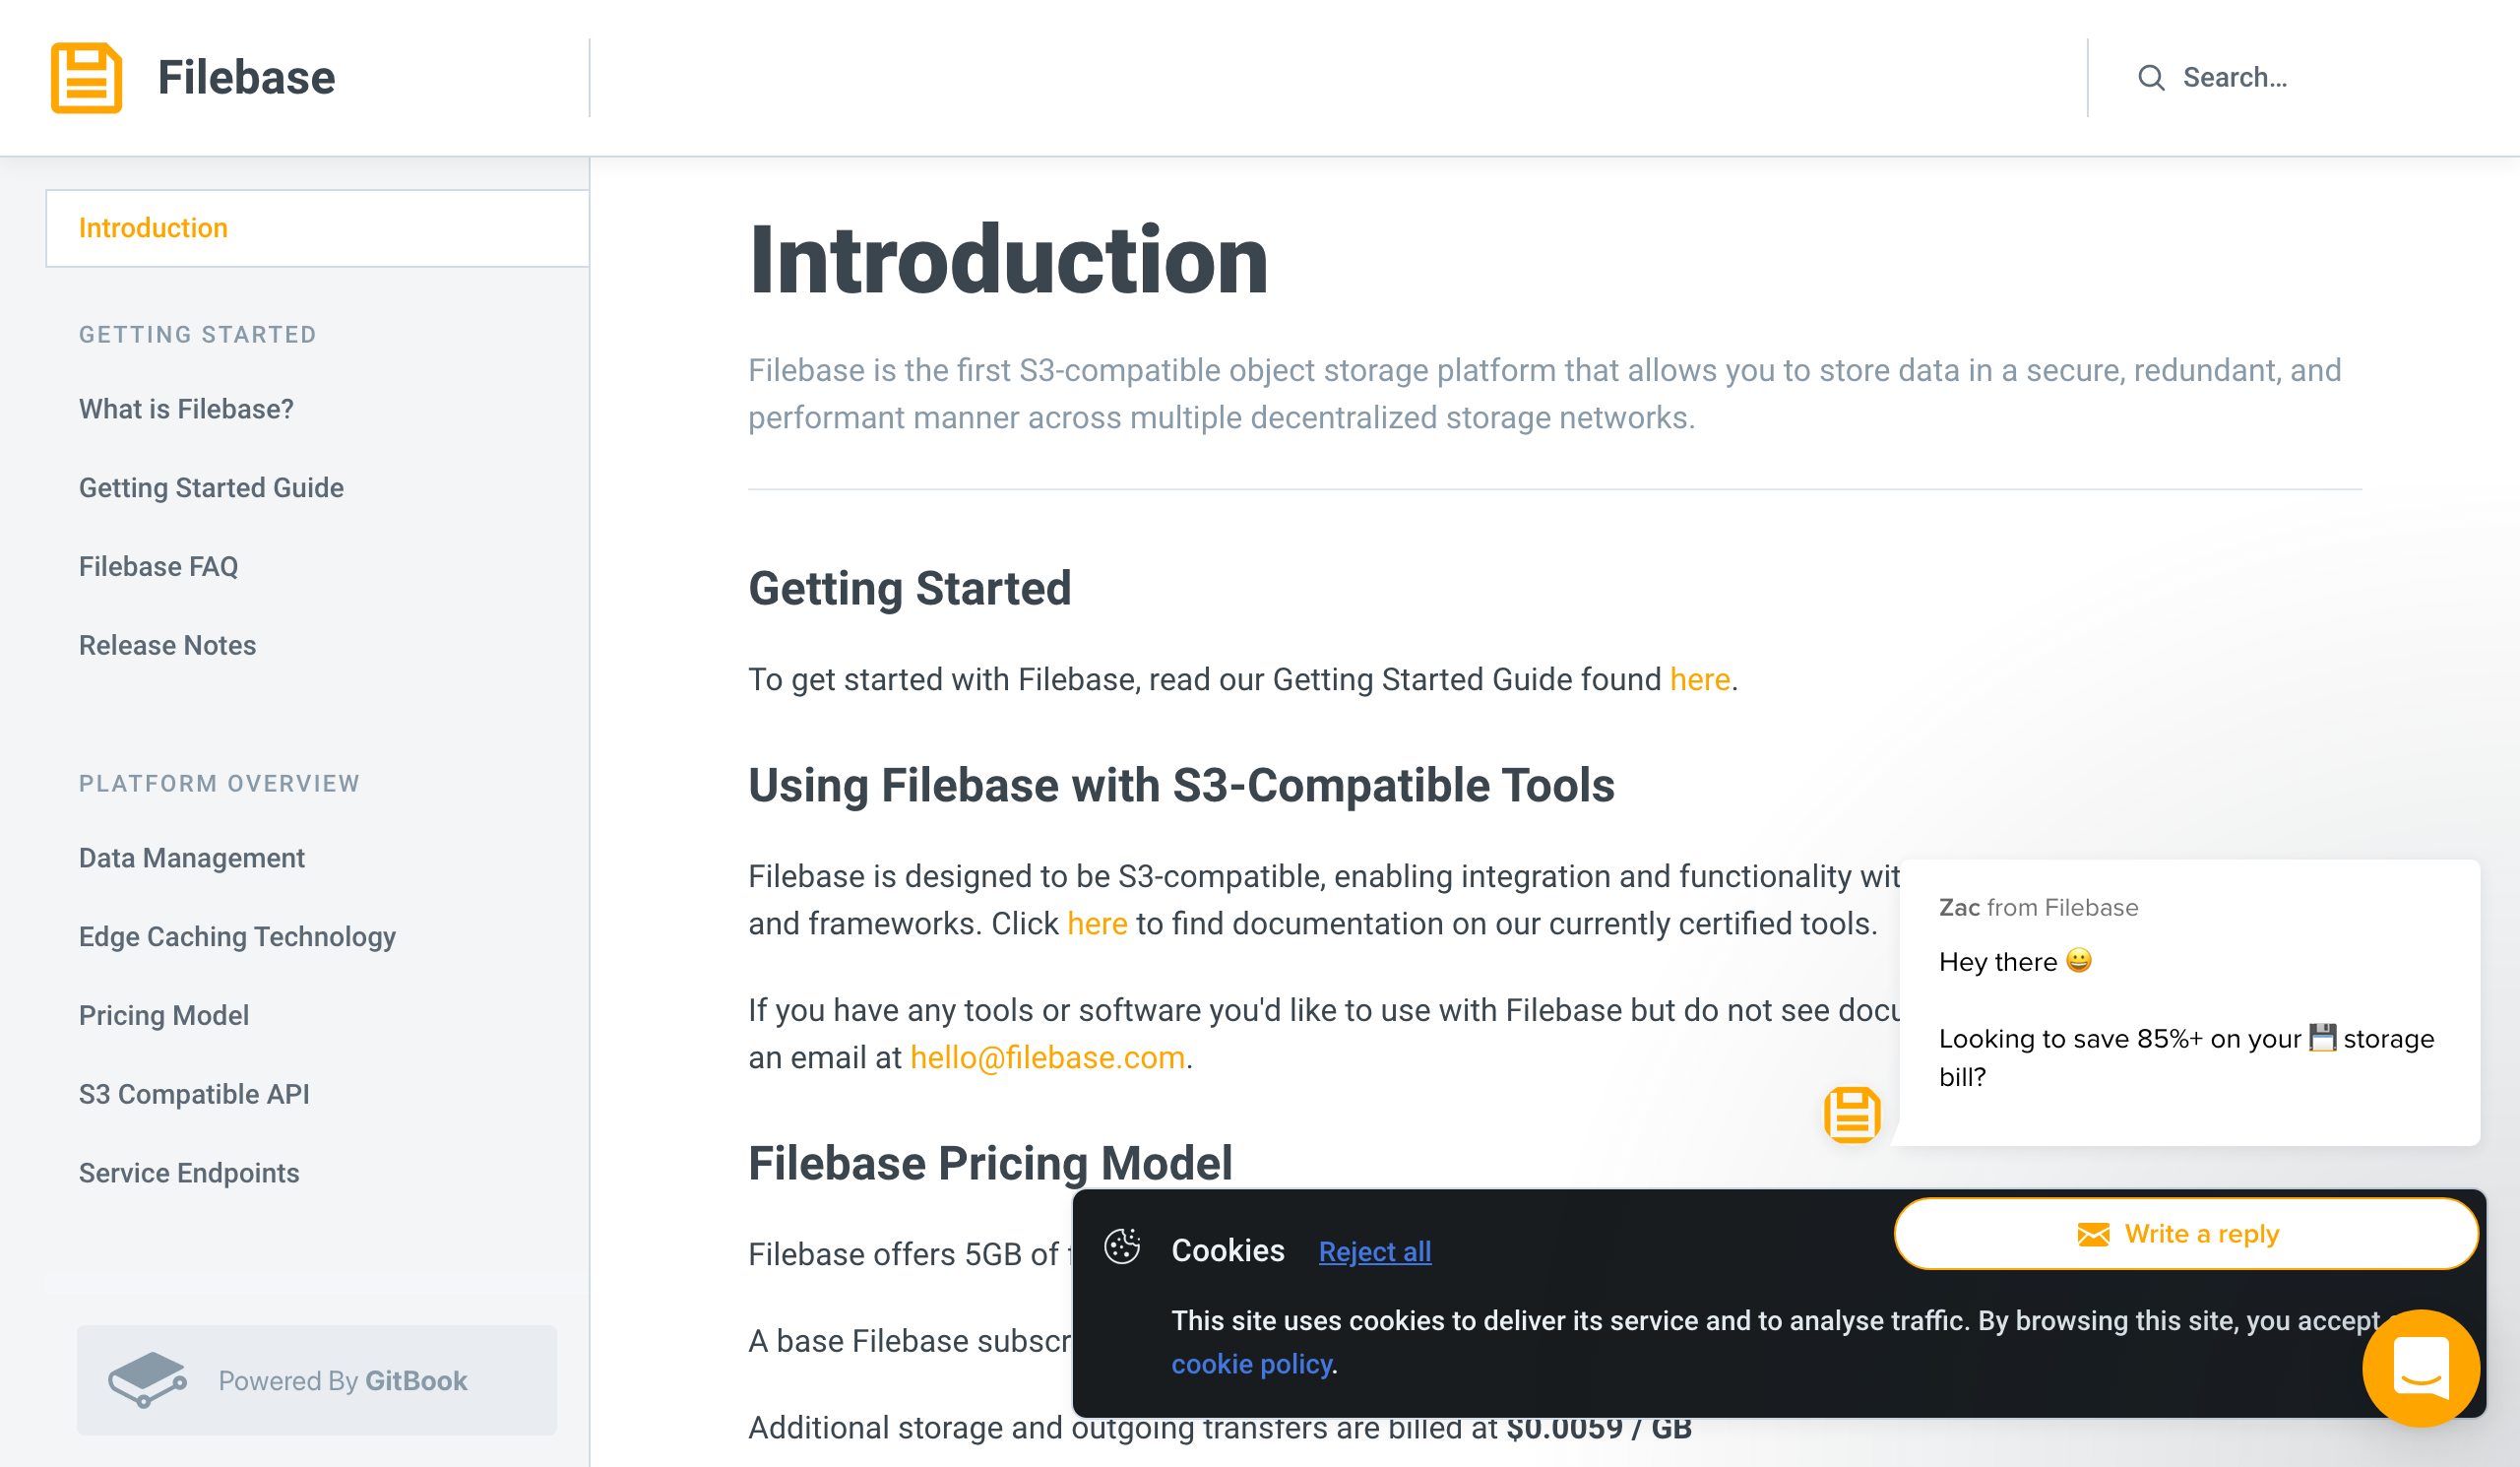2520x1467 pixels.
Task: Click the Filebase avatar beside chat message
Action: (1852, 1114)
